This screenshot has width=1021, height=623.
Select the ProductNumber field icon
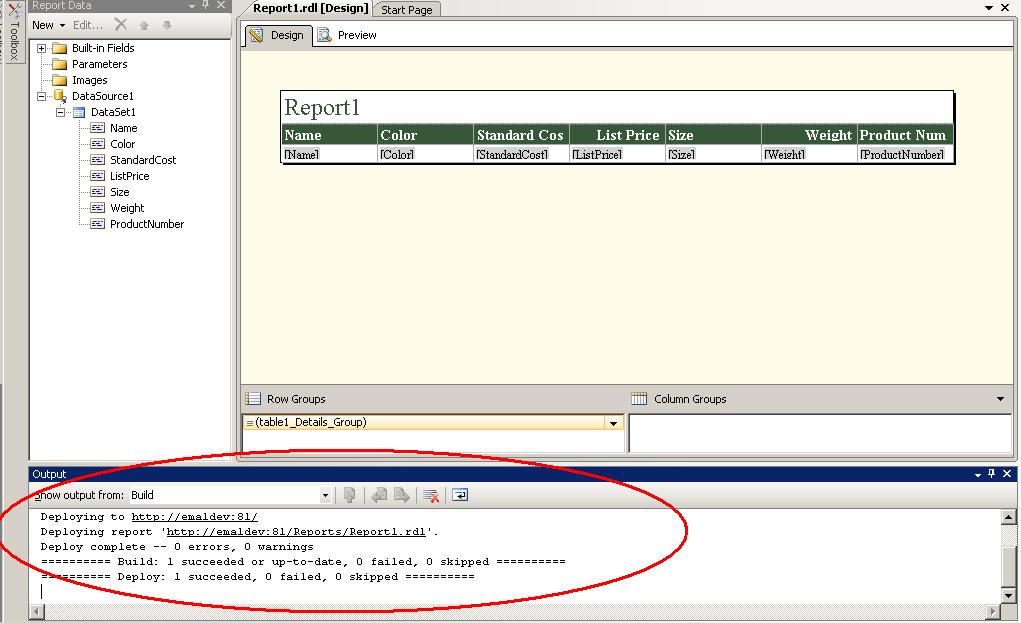[97, 224]
